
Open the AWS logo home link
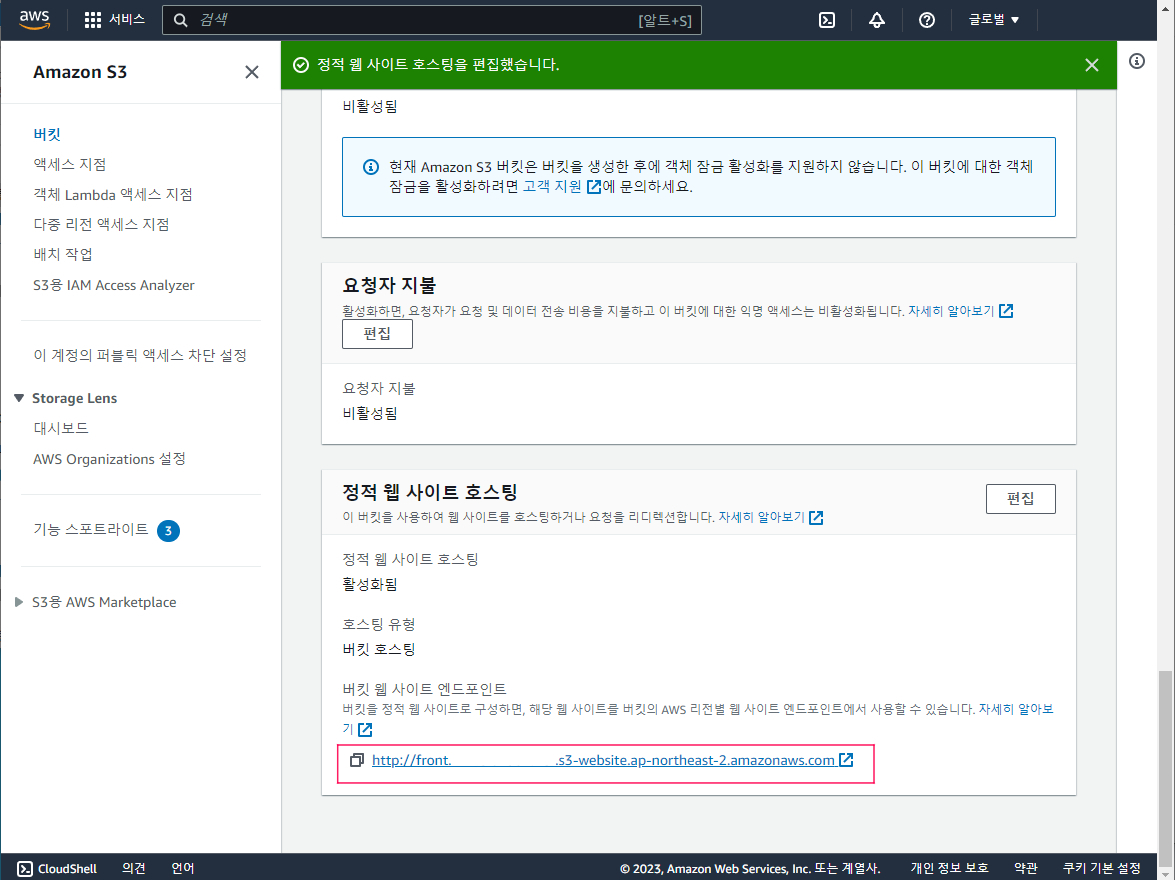(34, 20)
